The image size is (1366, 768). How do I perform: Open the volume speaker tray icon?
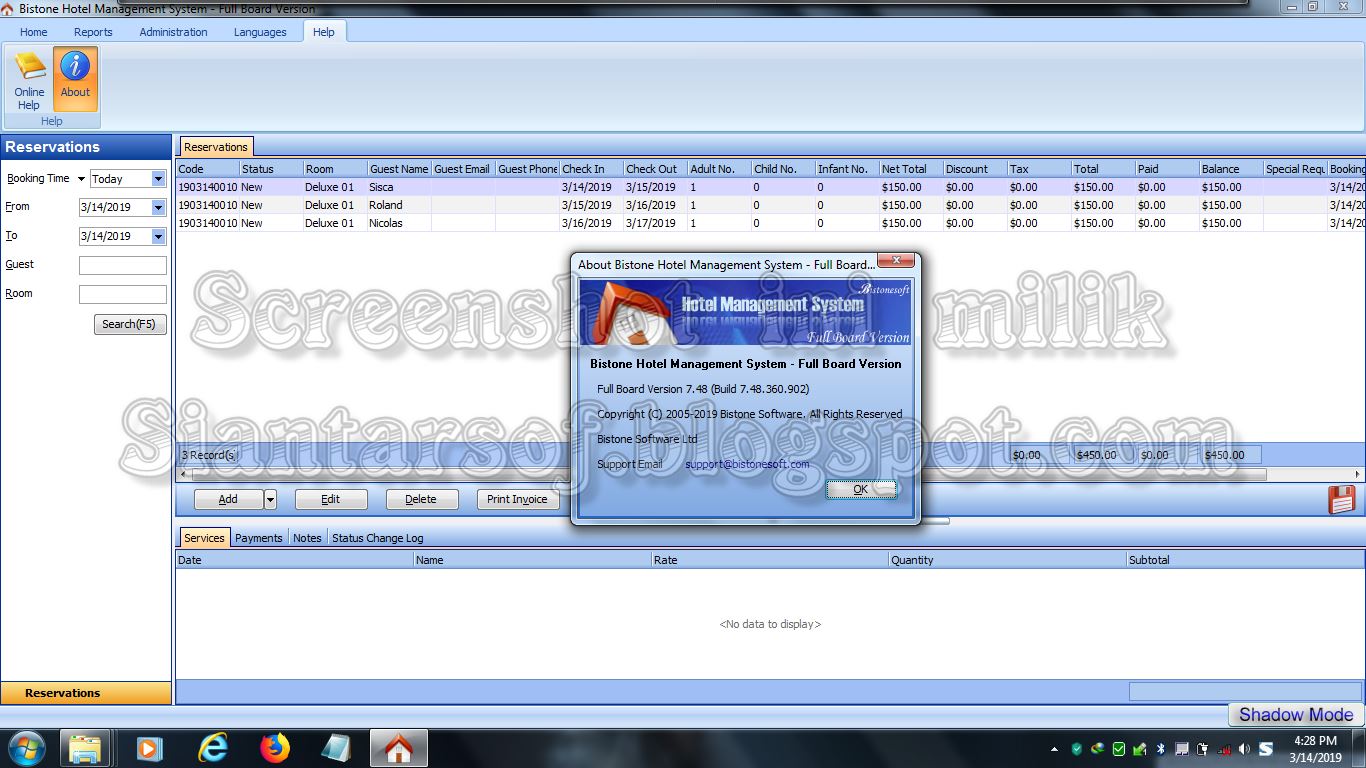click(x=1244, y=749)
